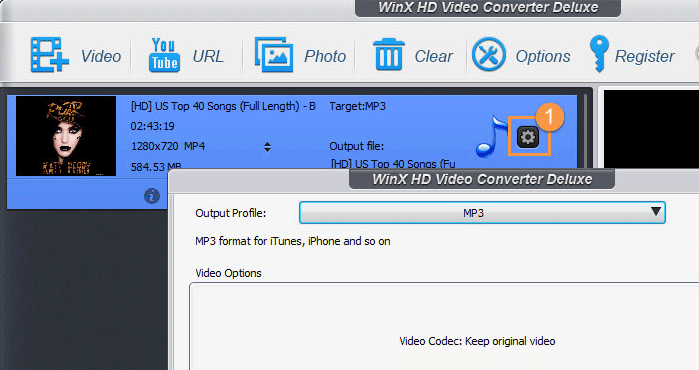This screenshot has height=370, width=699.
Task: Click the Video toolbar label
Action: 101,57
